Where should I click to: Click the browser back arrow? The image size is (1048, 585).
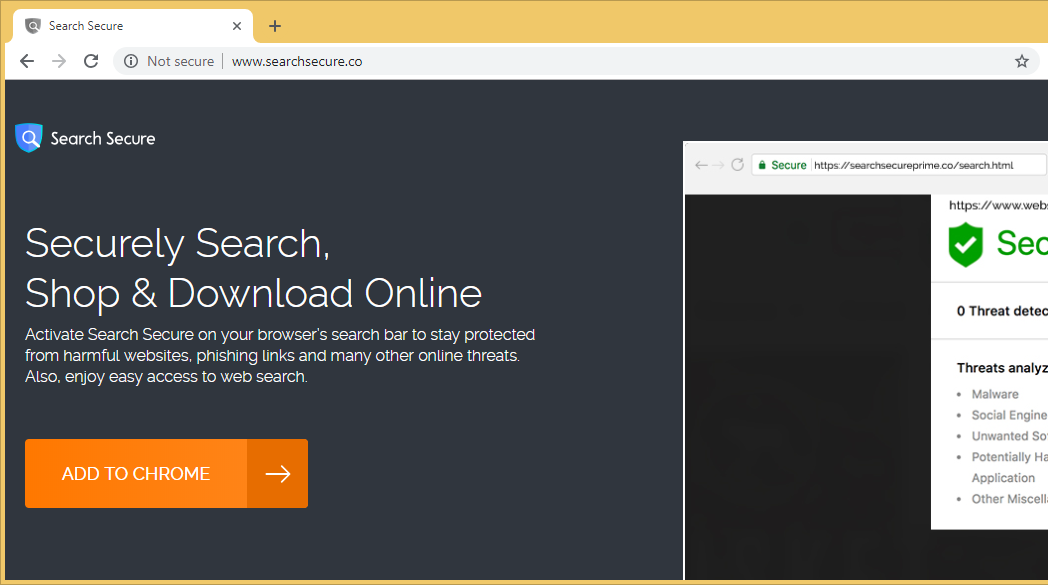click(27, 61)
